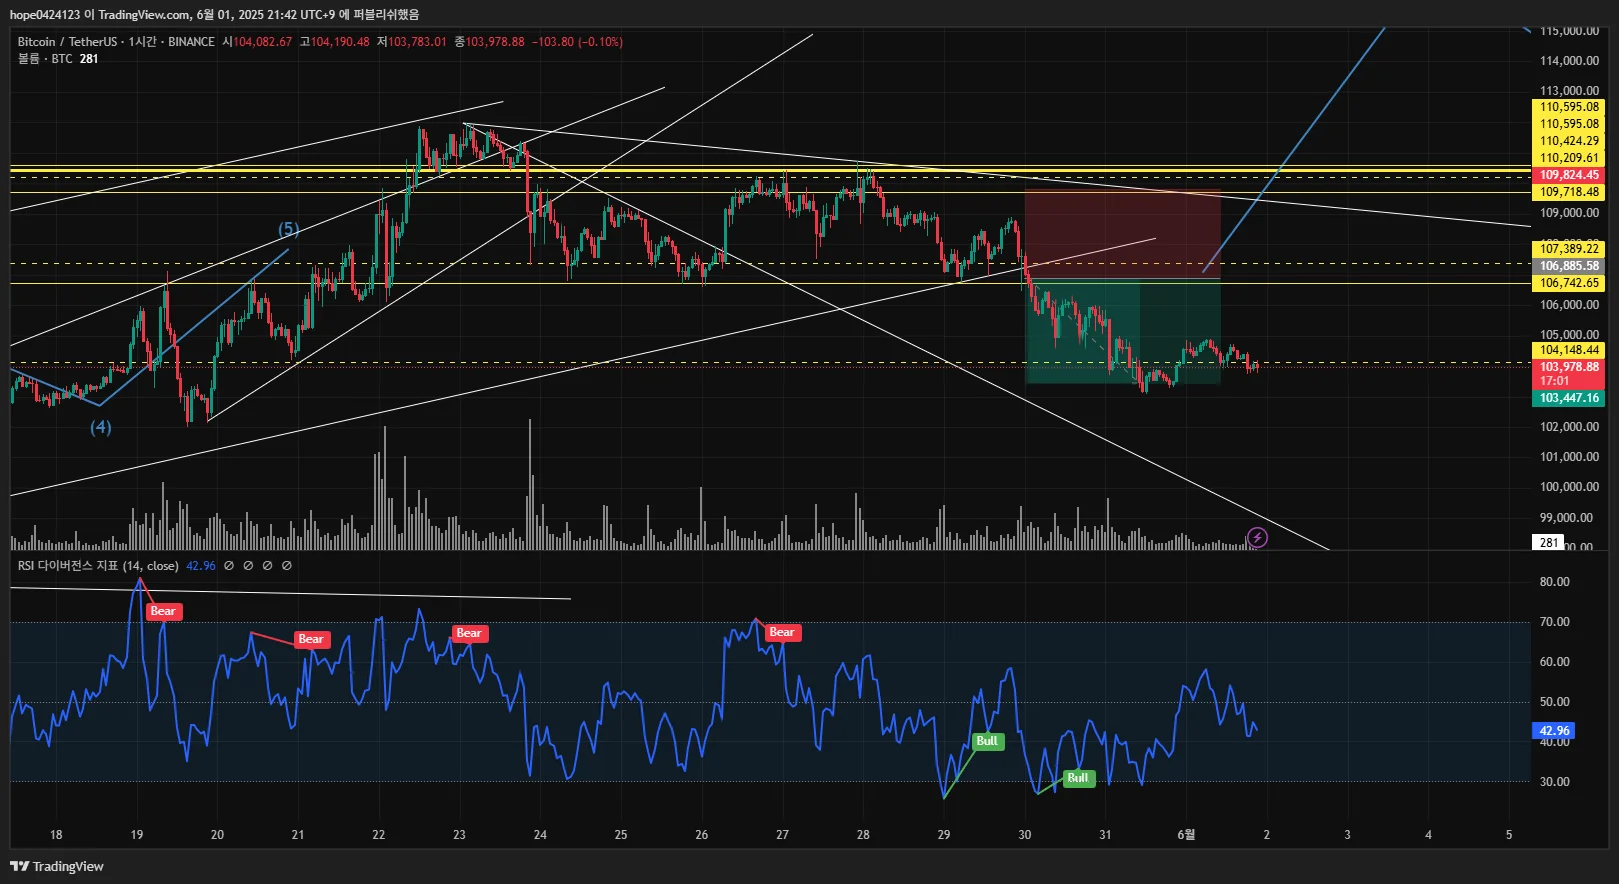Image resolution: width=1619 pixels, height=884 pixels.
Task: Click the green 103,447.16 target price label
Action: coord(1568,398)
